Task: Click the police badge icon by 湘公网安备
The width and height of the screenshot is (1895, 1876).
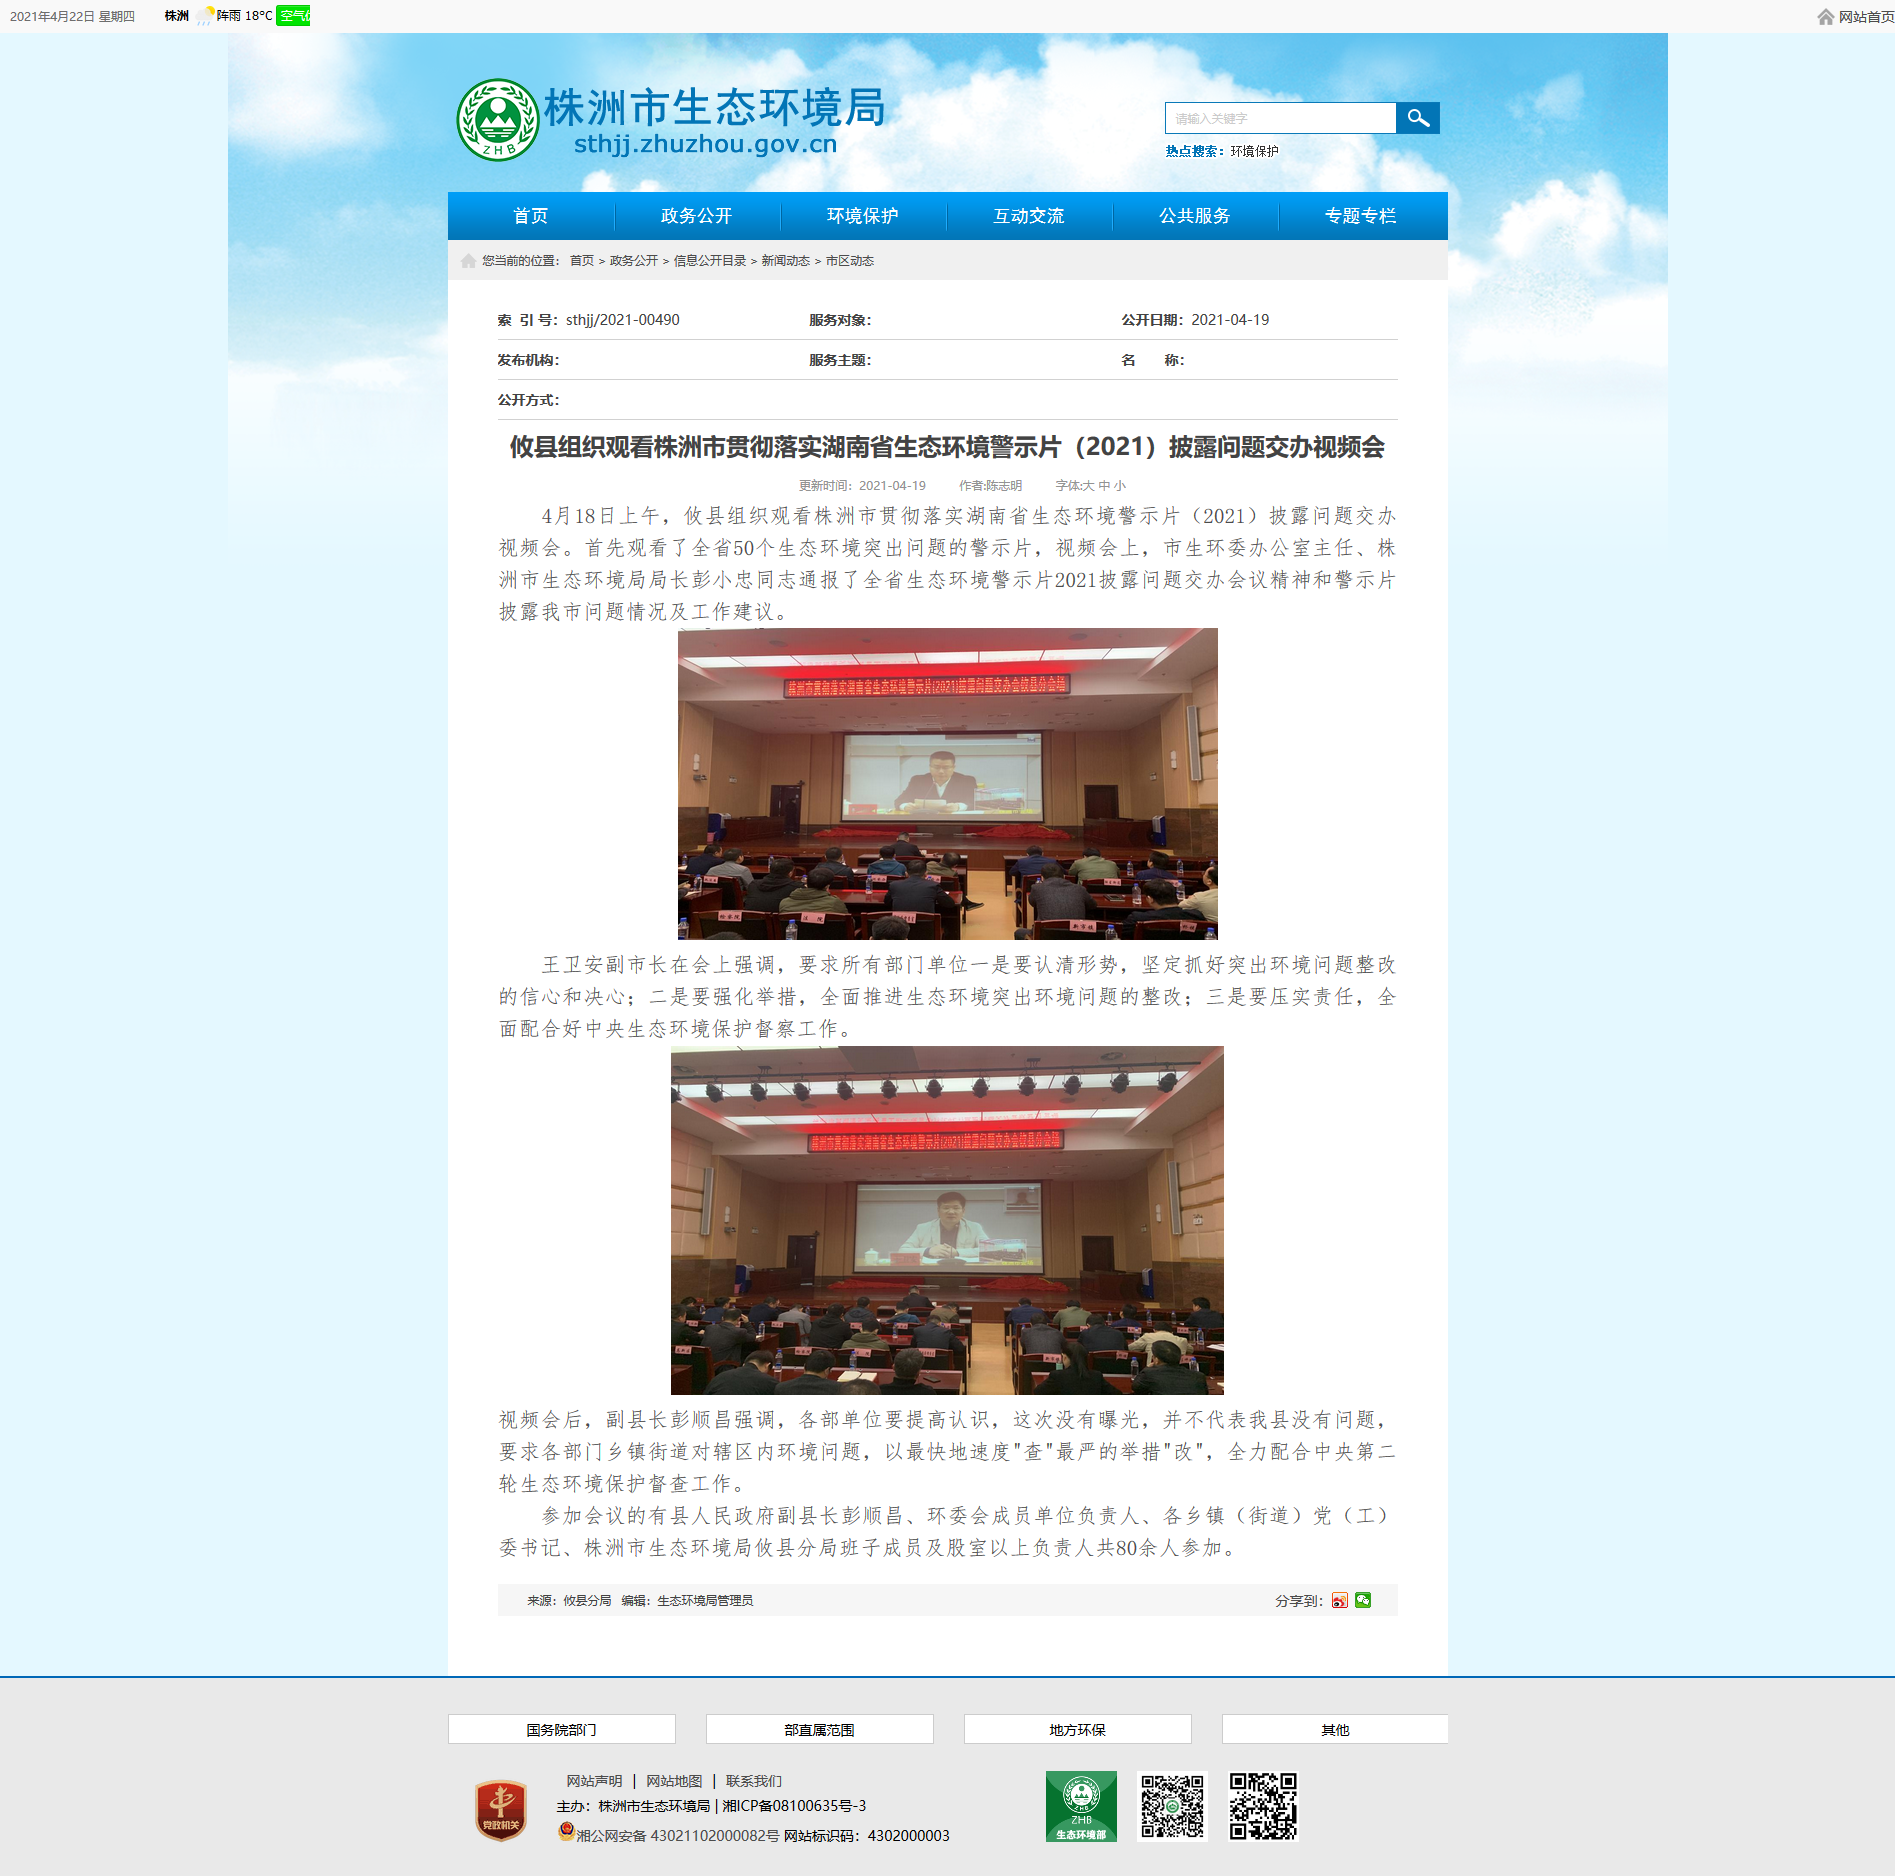Action: [x=566, y=1832]
